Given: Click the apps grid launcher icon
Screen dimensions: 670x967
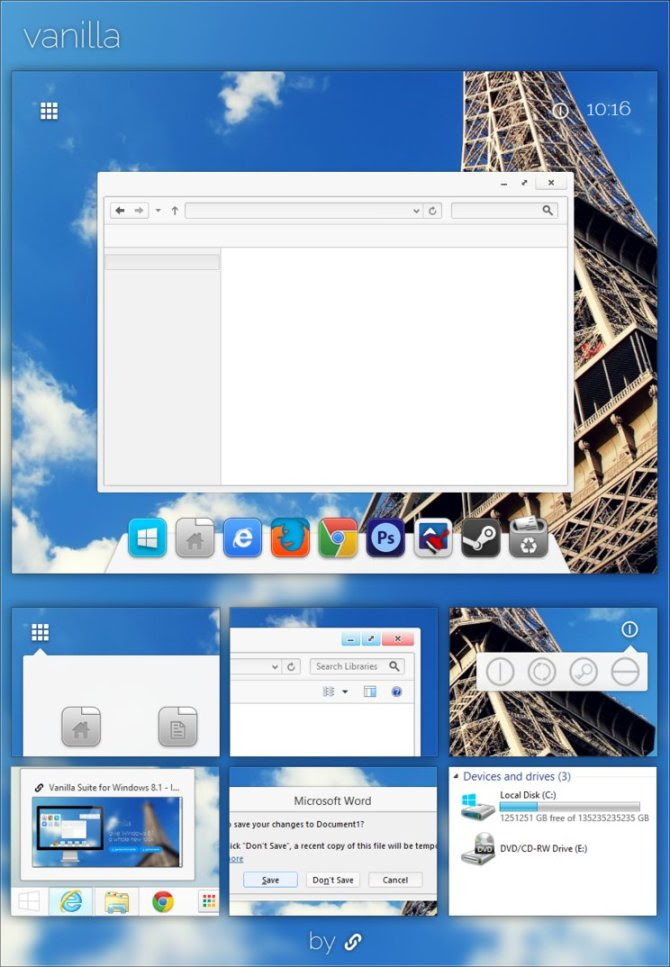Looking at the screenshot, I should point(49,111).
